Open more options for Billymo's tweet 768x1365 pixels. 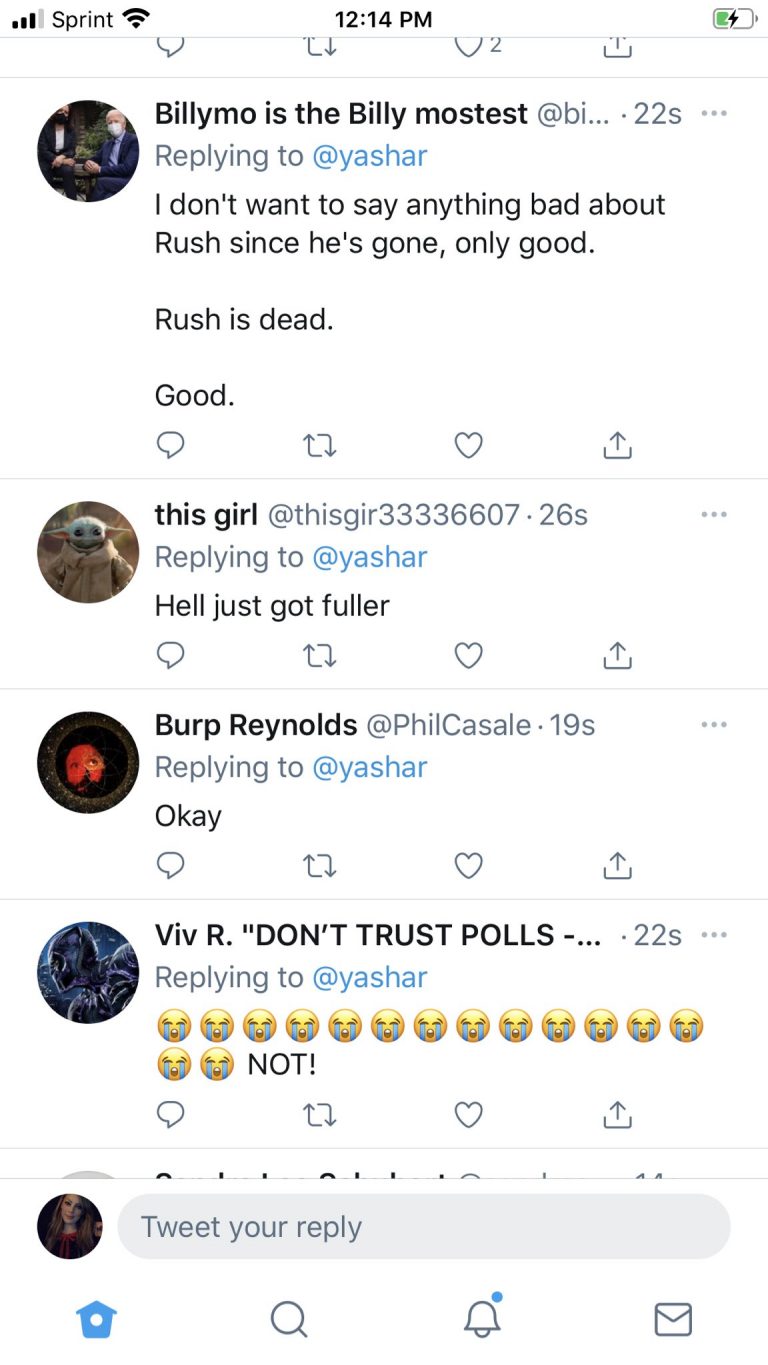[x=713, y=114]
